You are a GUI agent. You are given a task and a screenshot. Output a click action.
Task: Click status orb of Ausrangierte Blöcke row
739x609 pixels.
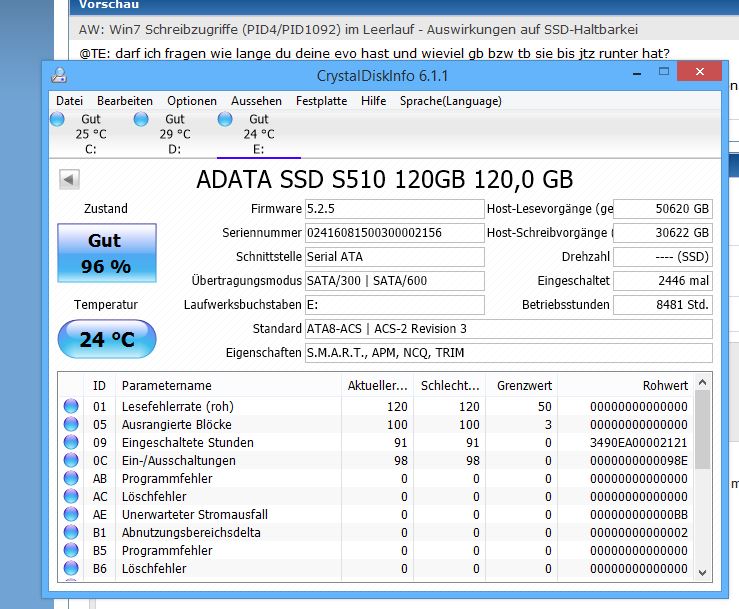tap(71, 424)
